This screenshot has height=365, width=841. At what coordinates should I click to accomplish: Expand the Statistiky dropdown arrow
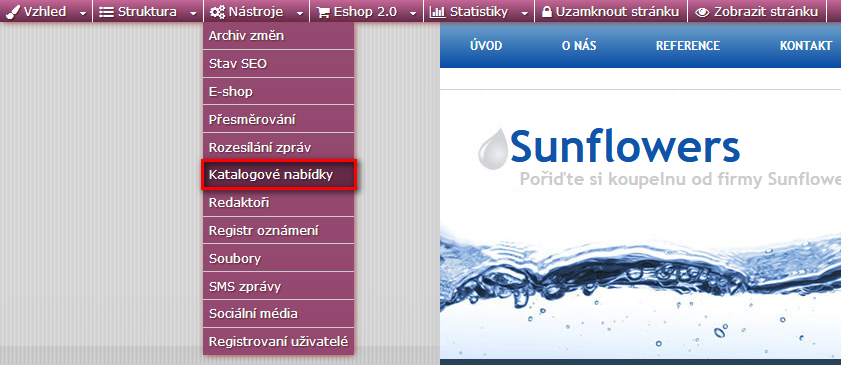525,13
